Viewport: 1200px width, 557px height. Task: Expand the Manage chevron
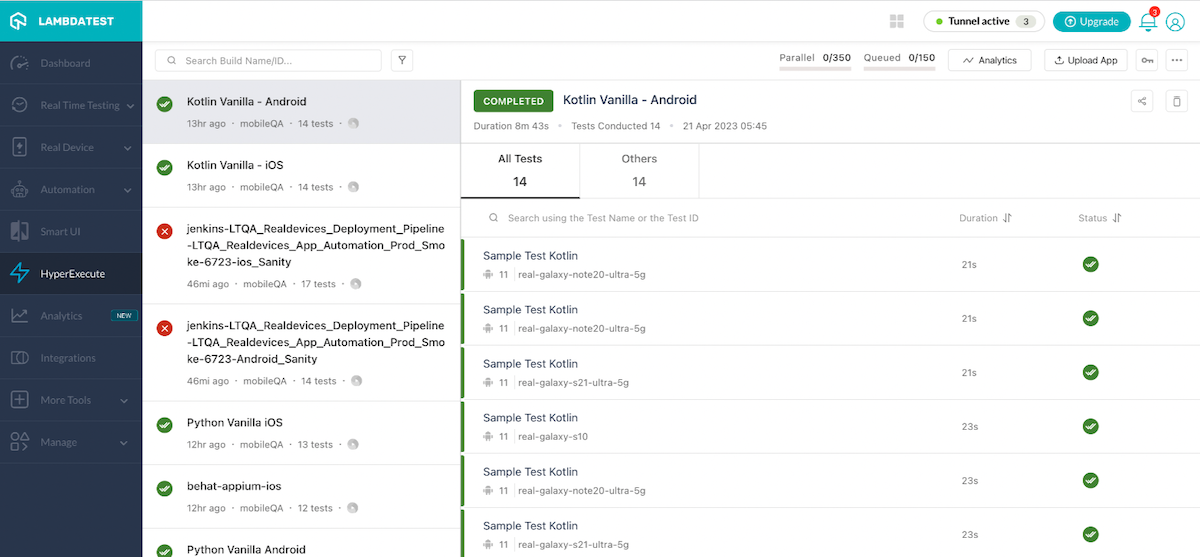coord(125,442)
